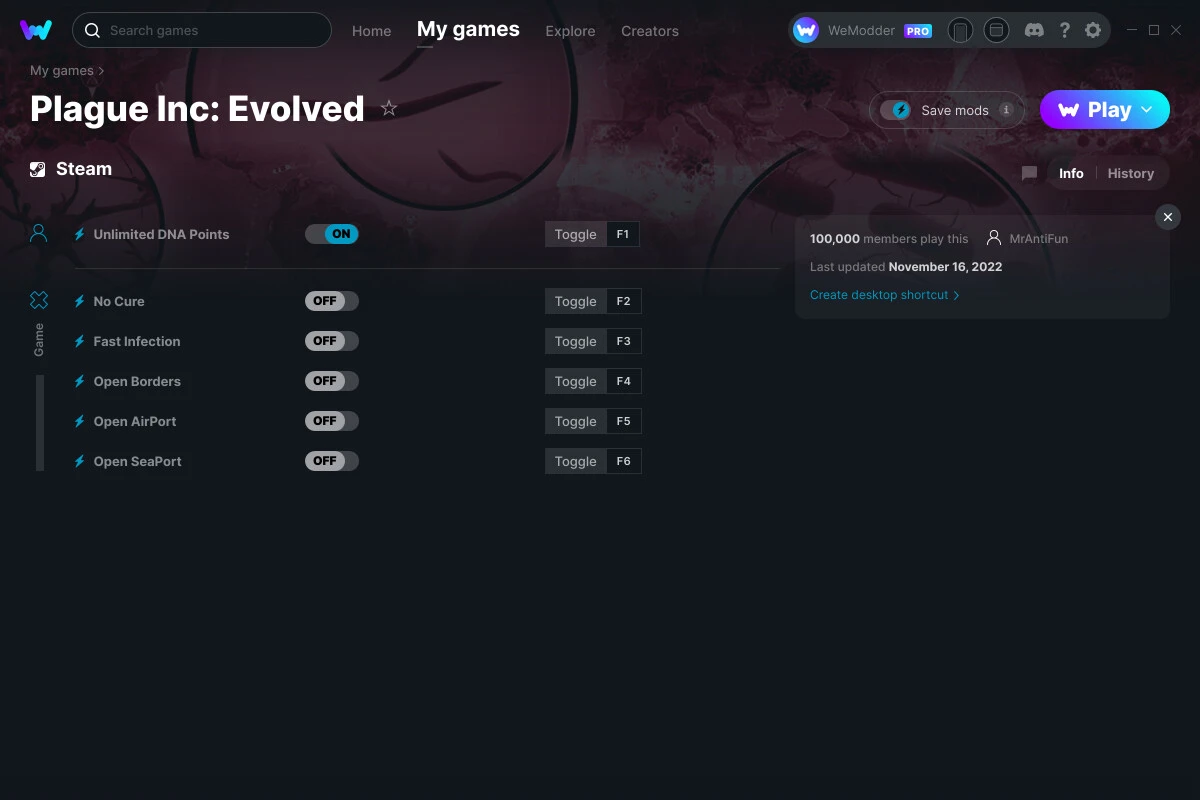Open settings with the gear icon
This screenshot has width=1200, height=800.
tap(1093, 30)
